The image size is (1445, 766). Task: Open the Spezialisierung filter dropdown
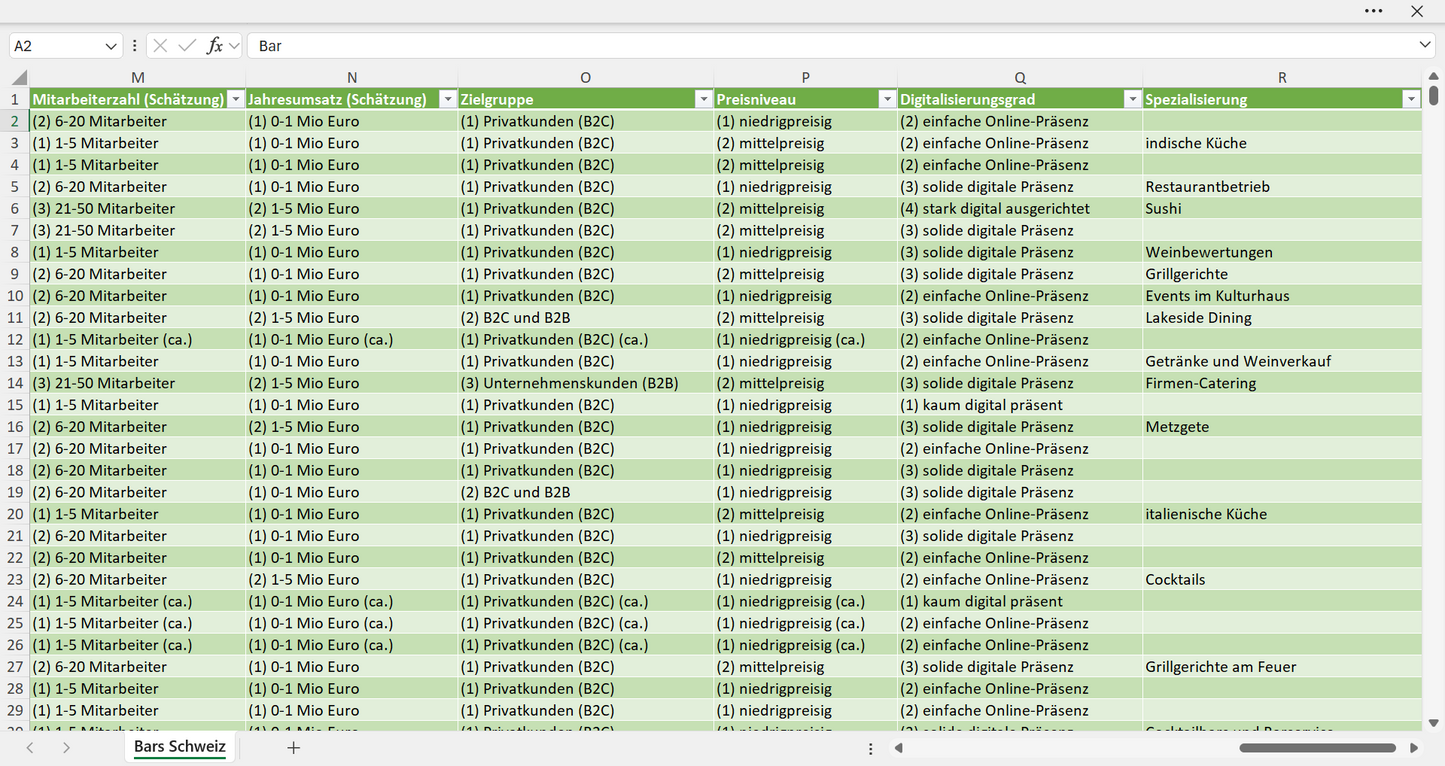1411,99
